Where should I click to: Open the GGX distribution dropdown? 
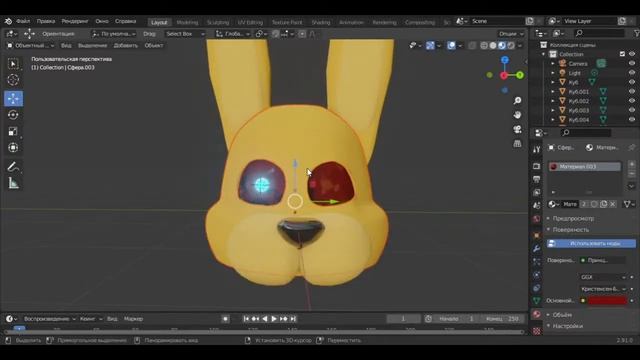click(x=603, y=277)
